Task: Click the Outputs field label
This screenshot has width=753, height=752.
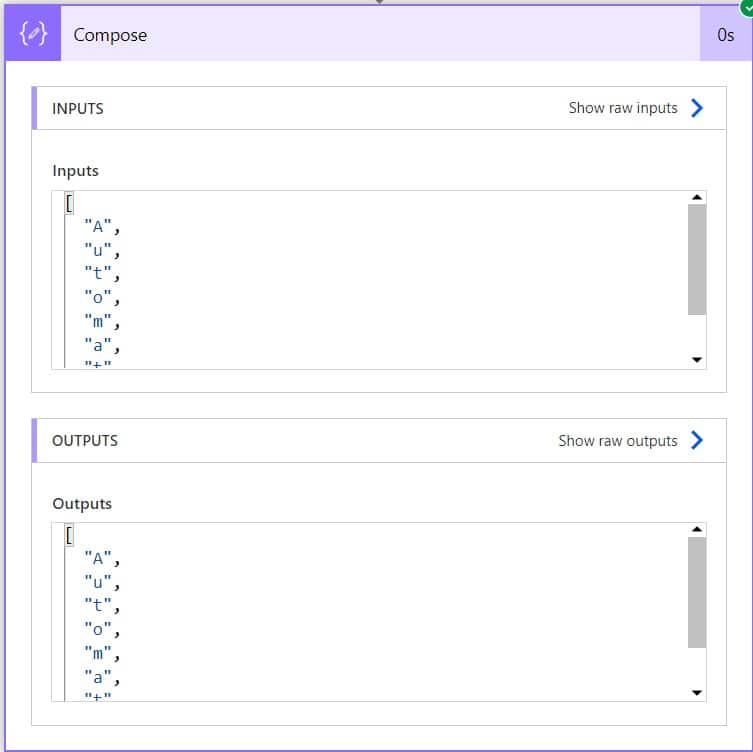Action: pyautogui.click(x=82, y=504)
